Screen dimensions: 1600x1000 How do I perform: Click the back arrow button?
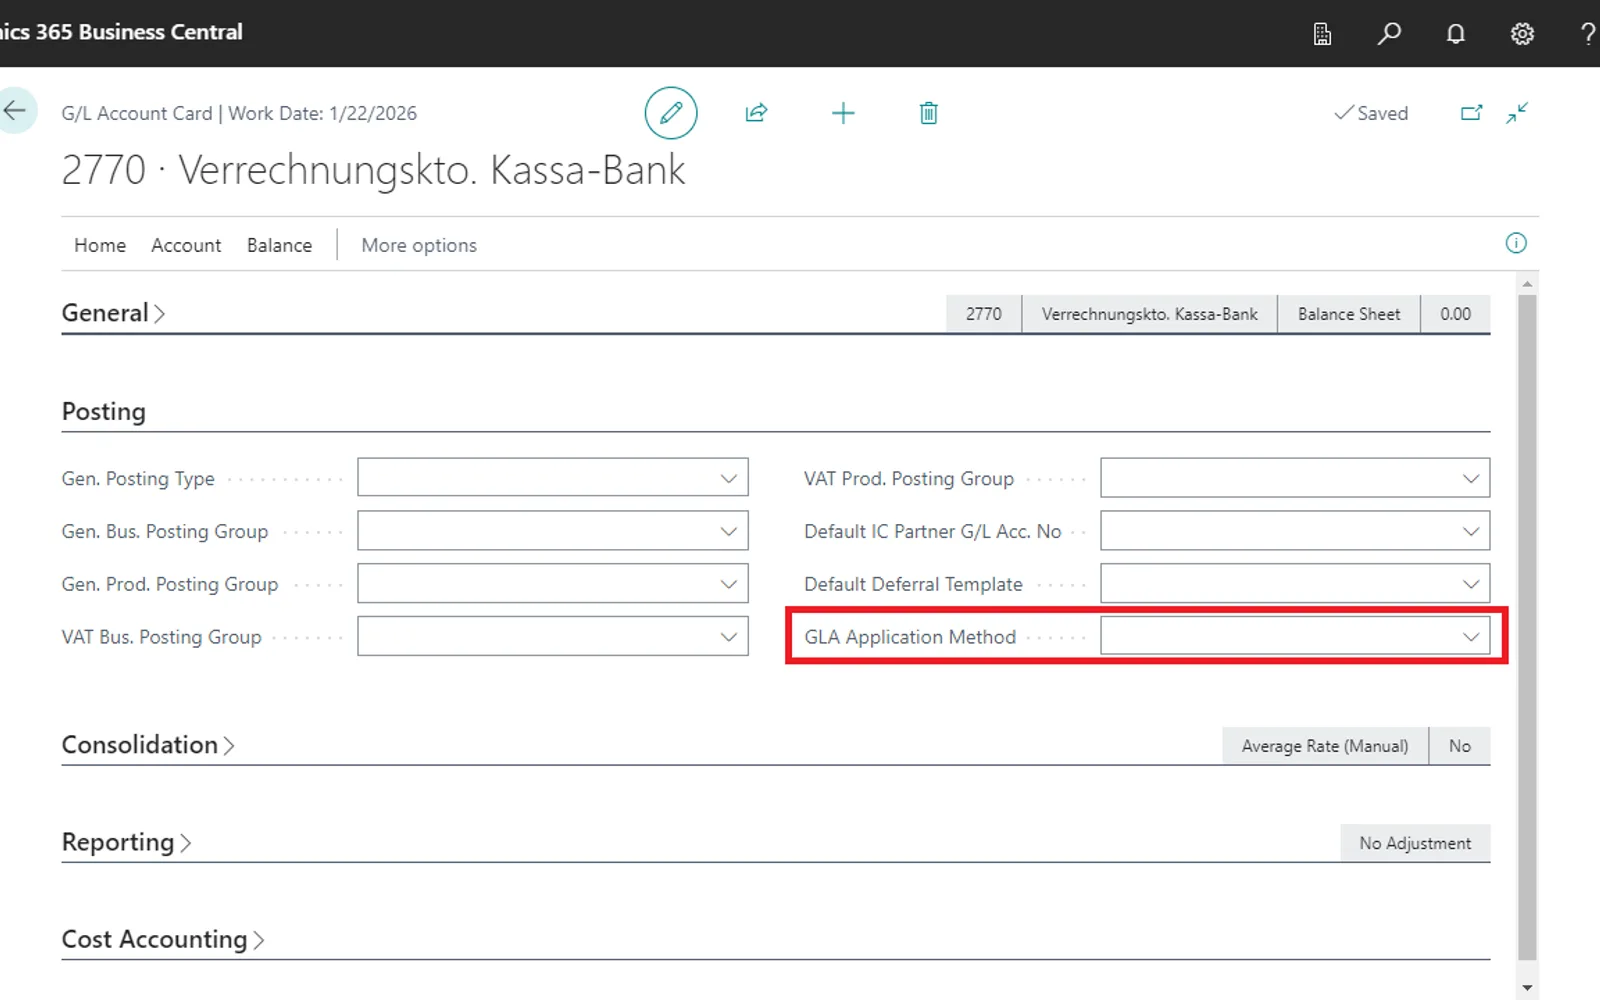point(15,111)
